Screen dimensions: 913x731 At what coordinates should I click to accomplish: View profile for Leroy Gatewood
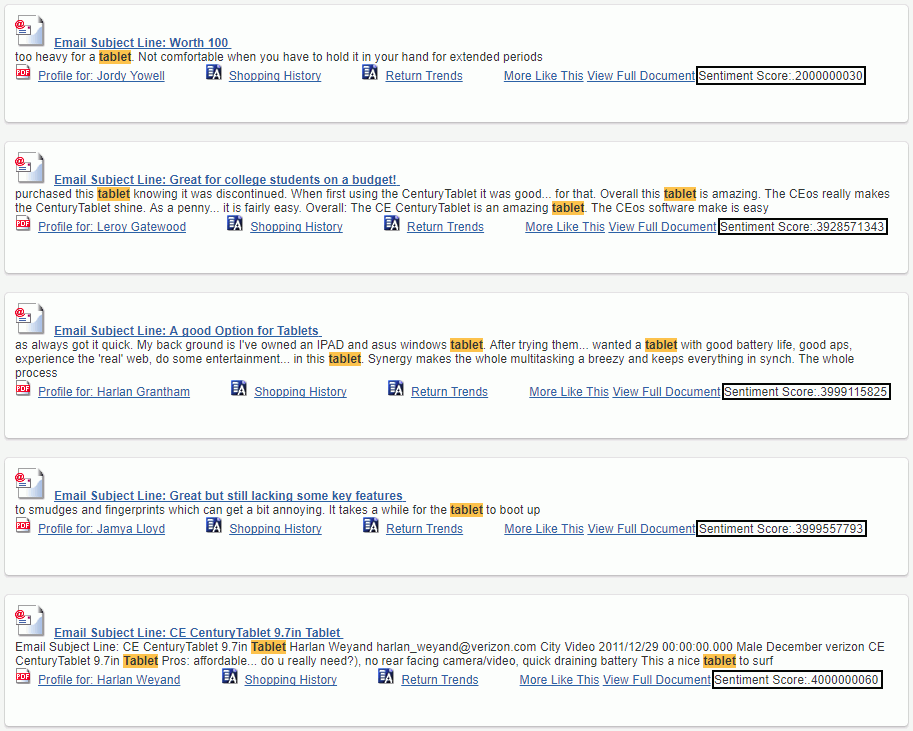[112, 227]
